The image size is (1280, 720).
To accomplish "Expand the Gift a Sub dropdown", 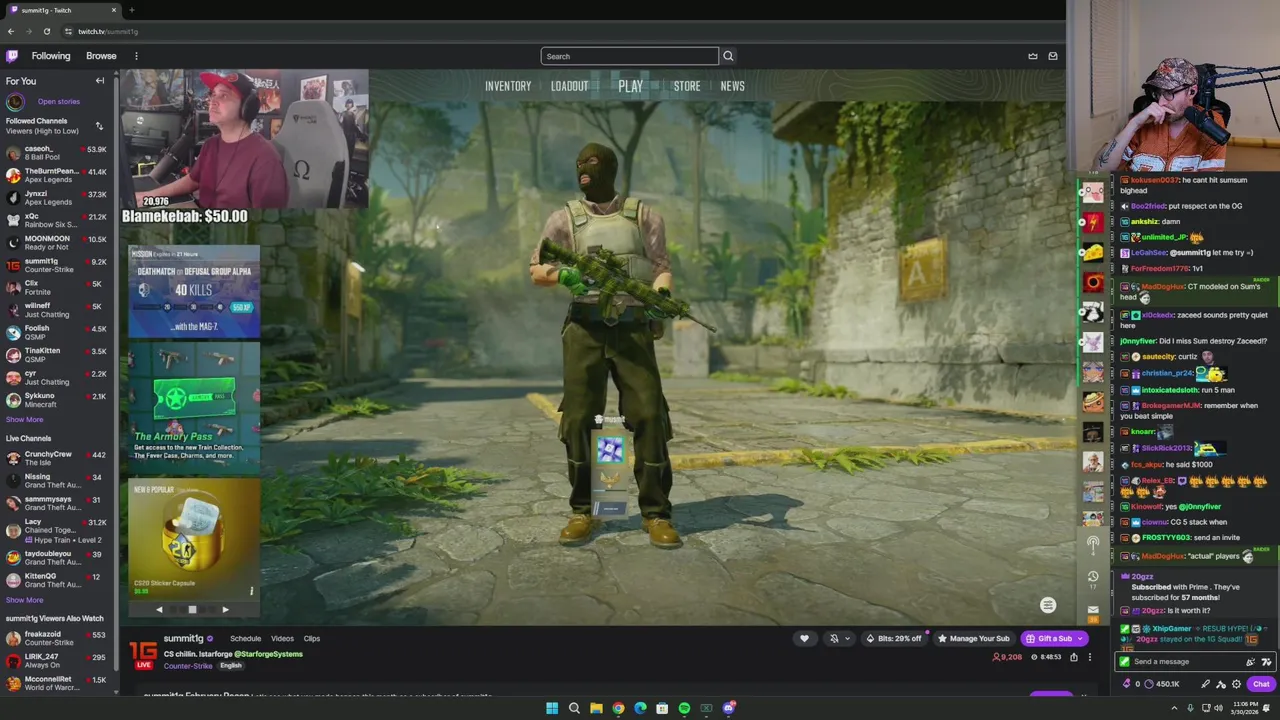I will click(x=1081, y=638).
